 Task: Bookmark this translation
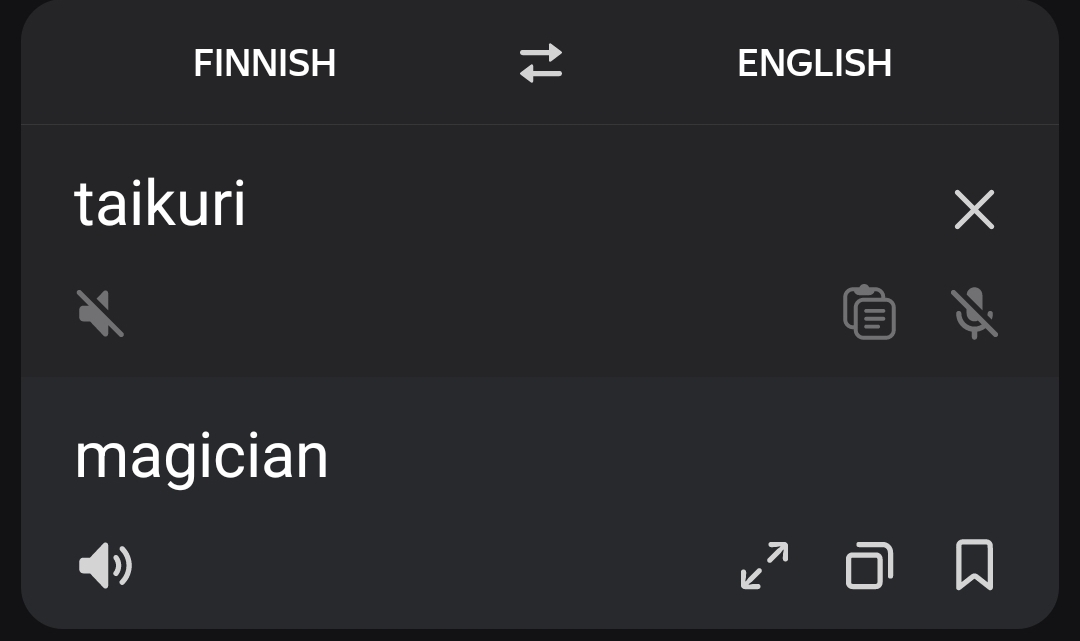point(974,565)
